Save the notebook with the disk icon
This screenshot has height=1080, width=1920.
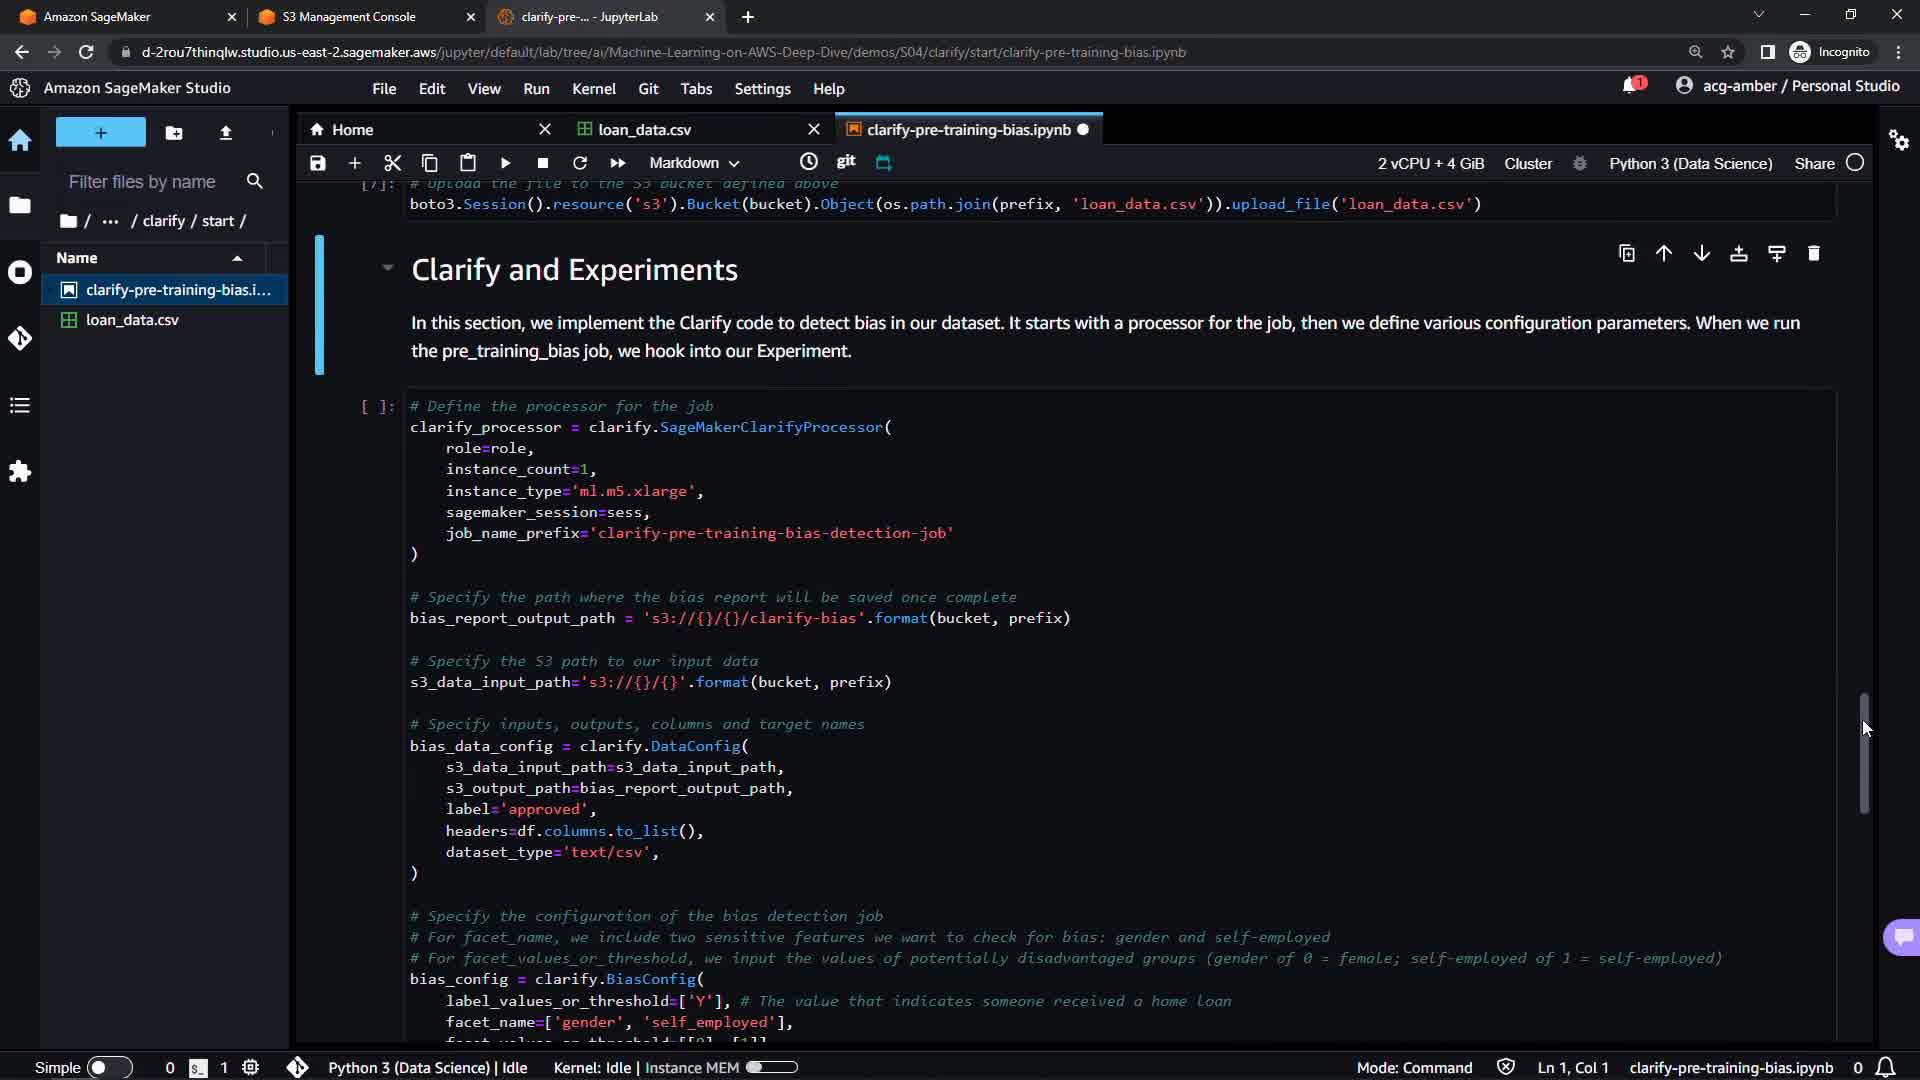(x=318, y=163)
